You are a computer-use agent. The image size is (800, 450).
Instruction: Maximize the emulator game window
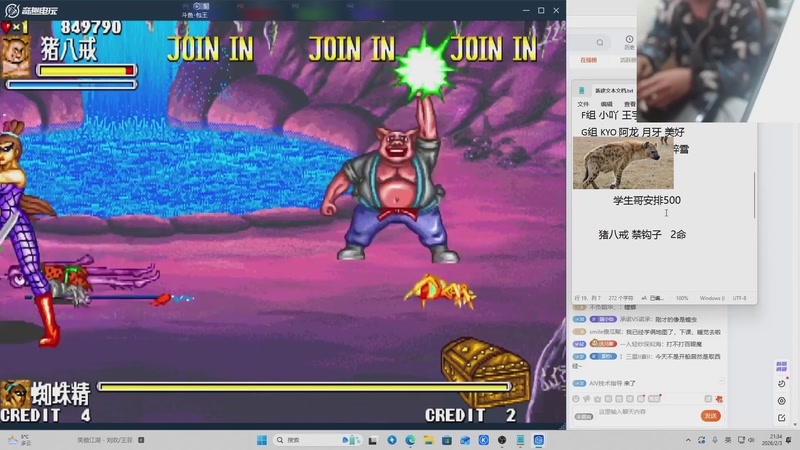click(541, 10)
